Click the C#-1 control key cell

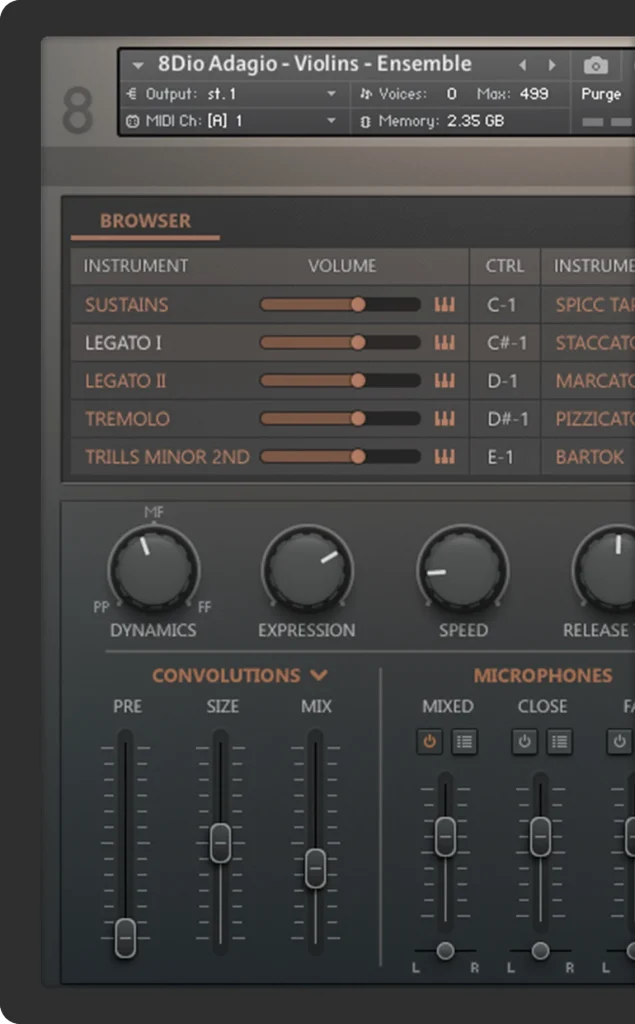pyautogui.click(x=506, y=343)
